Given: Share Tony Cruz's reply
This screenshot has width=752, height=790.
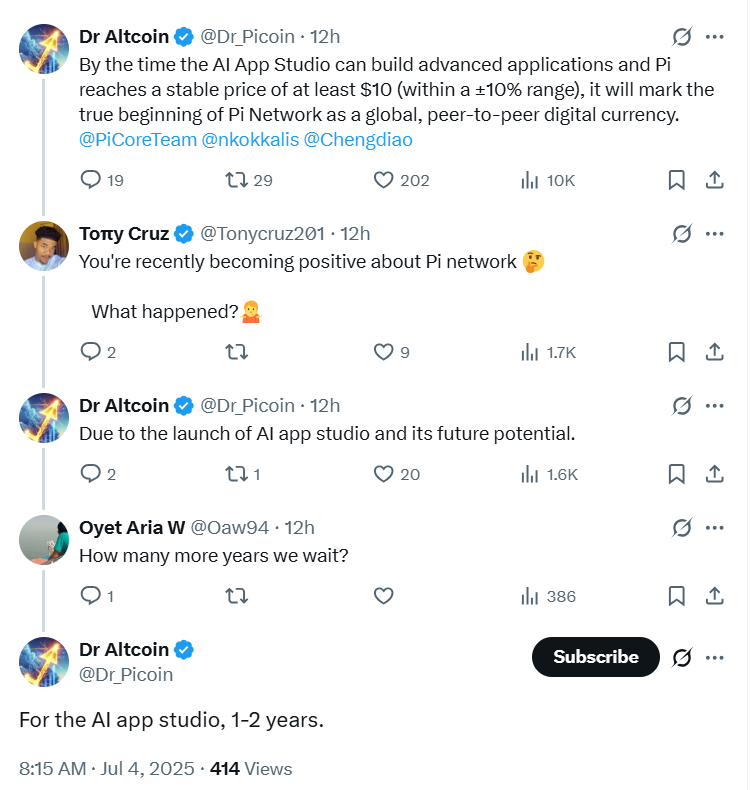Looking at the screenshot, I should (x=714, y=352).
